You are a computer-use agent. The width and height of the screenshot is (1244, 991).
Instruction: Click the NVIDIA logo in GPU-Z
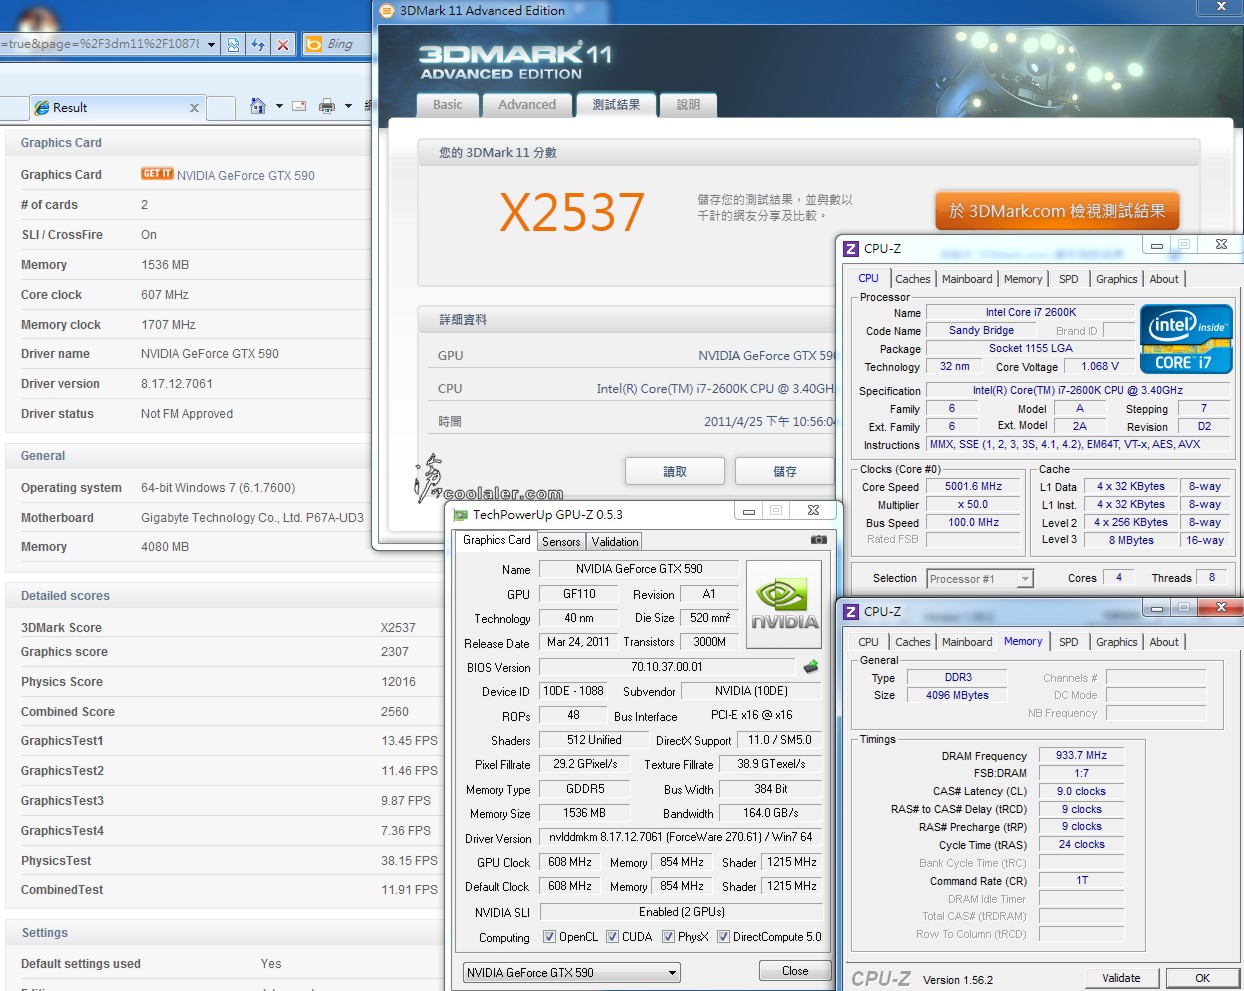click(784, 605)
